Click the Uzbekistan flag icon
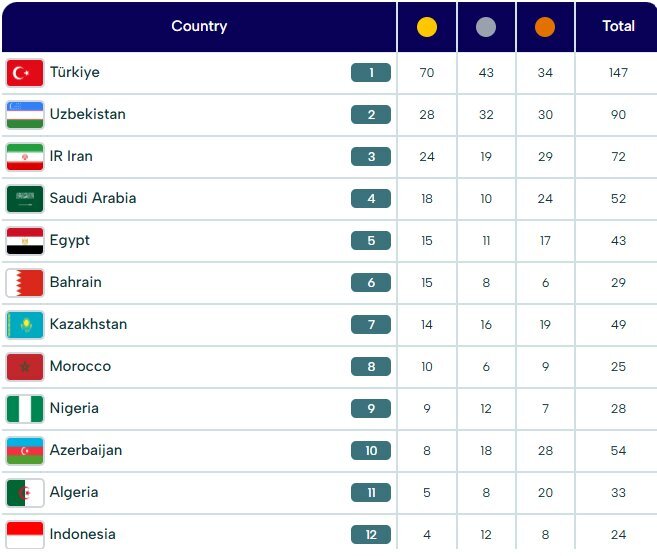The width and height of the screenshot is (657, 556). pyautogui.click(x=25, y=115)
